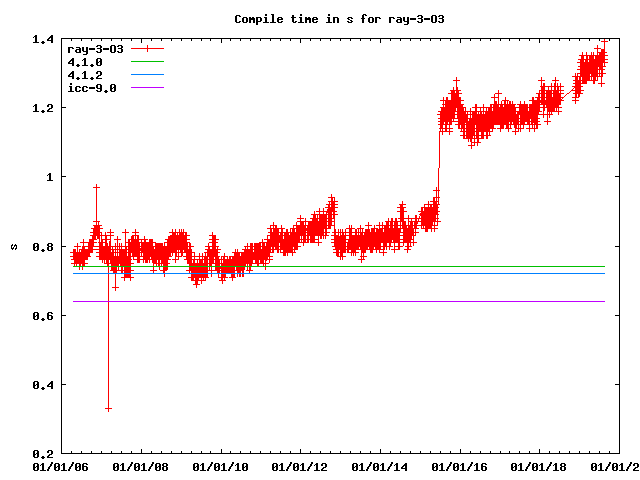Screen dimensions: 640x480
Task: Click the lowest horizontal reference line near 0.64
Action: tap(340, 301)
